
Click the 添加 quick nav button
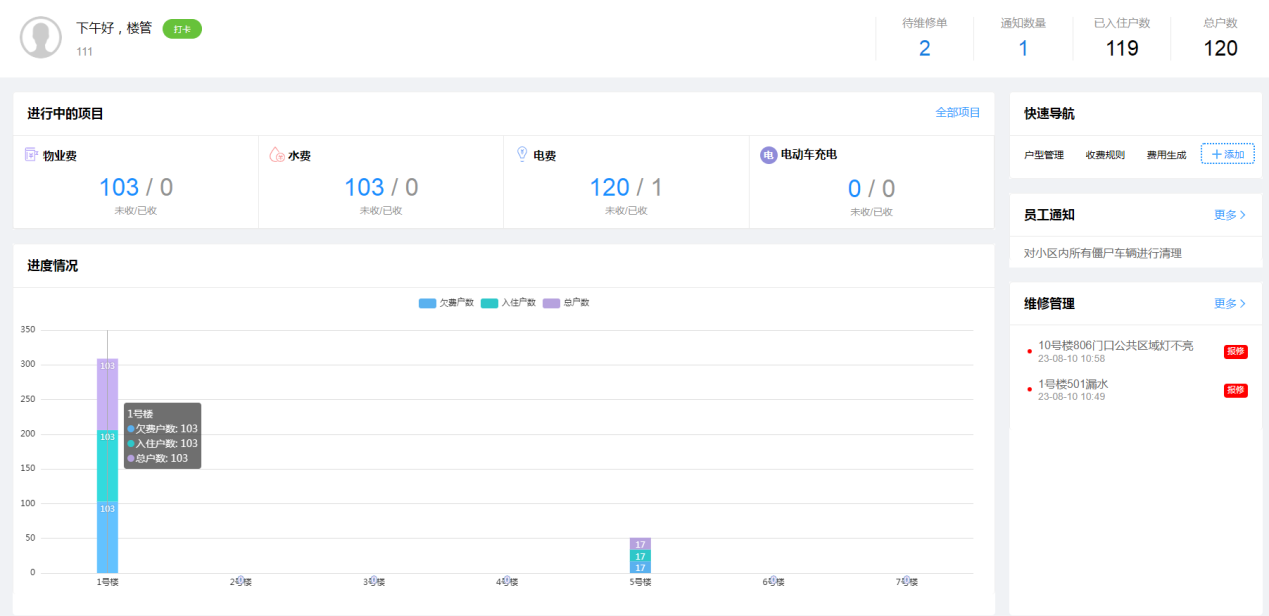coord(1227,154)
